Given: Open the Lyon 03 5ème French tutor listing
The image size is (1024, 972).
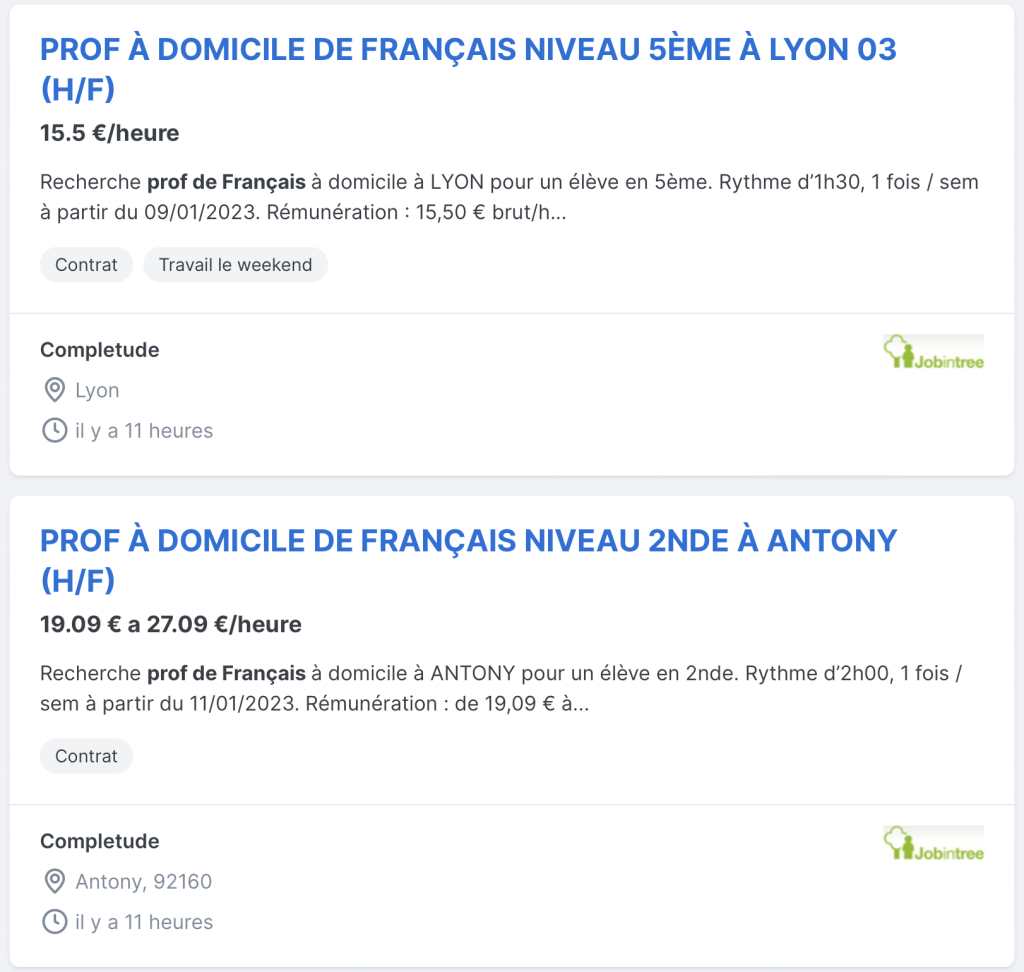Looking at the screenshot, I should point(468,69).
